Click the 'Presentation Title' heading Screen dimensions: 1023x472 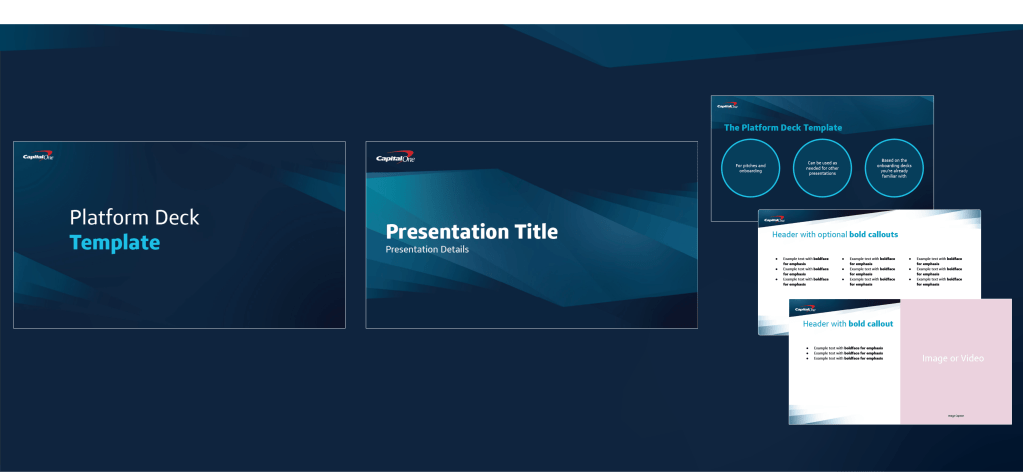point(471,232)
